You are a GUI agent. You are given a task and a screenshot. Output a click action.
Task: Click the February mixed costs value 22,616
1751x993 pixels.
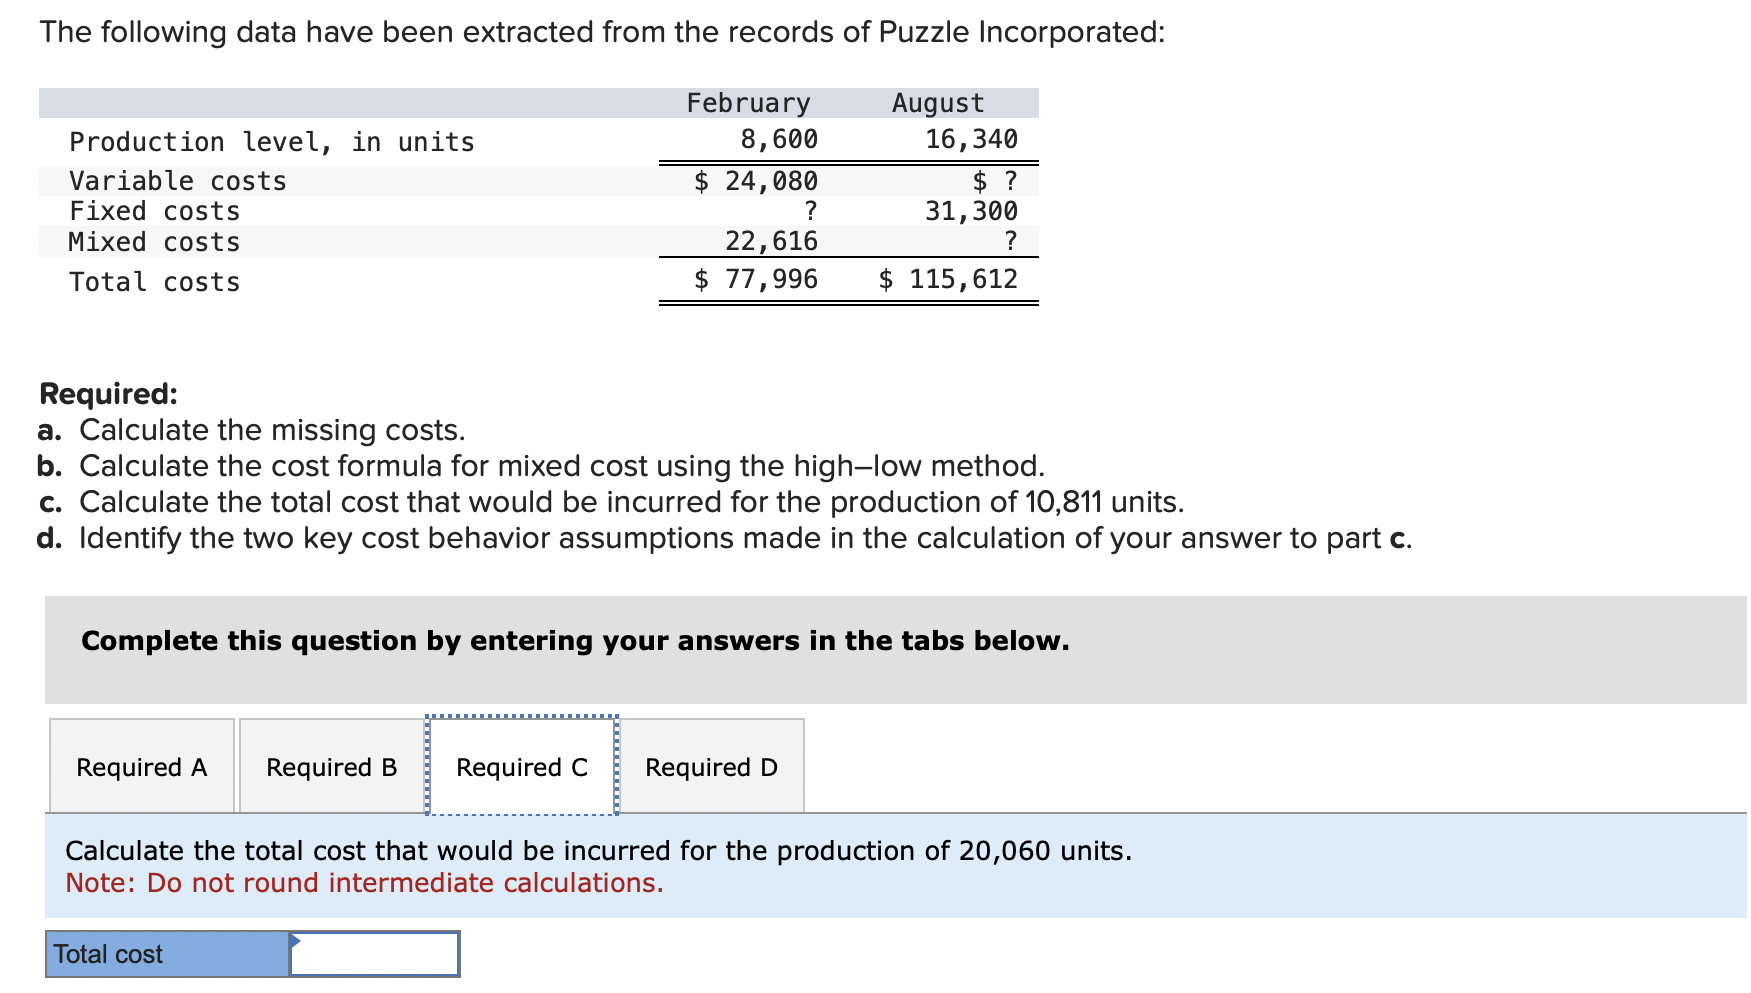point(771,241)
